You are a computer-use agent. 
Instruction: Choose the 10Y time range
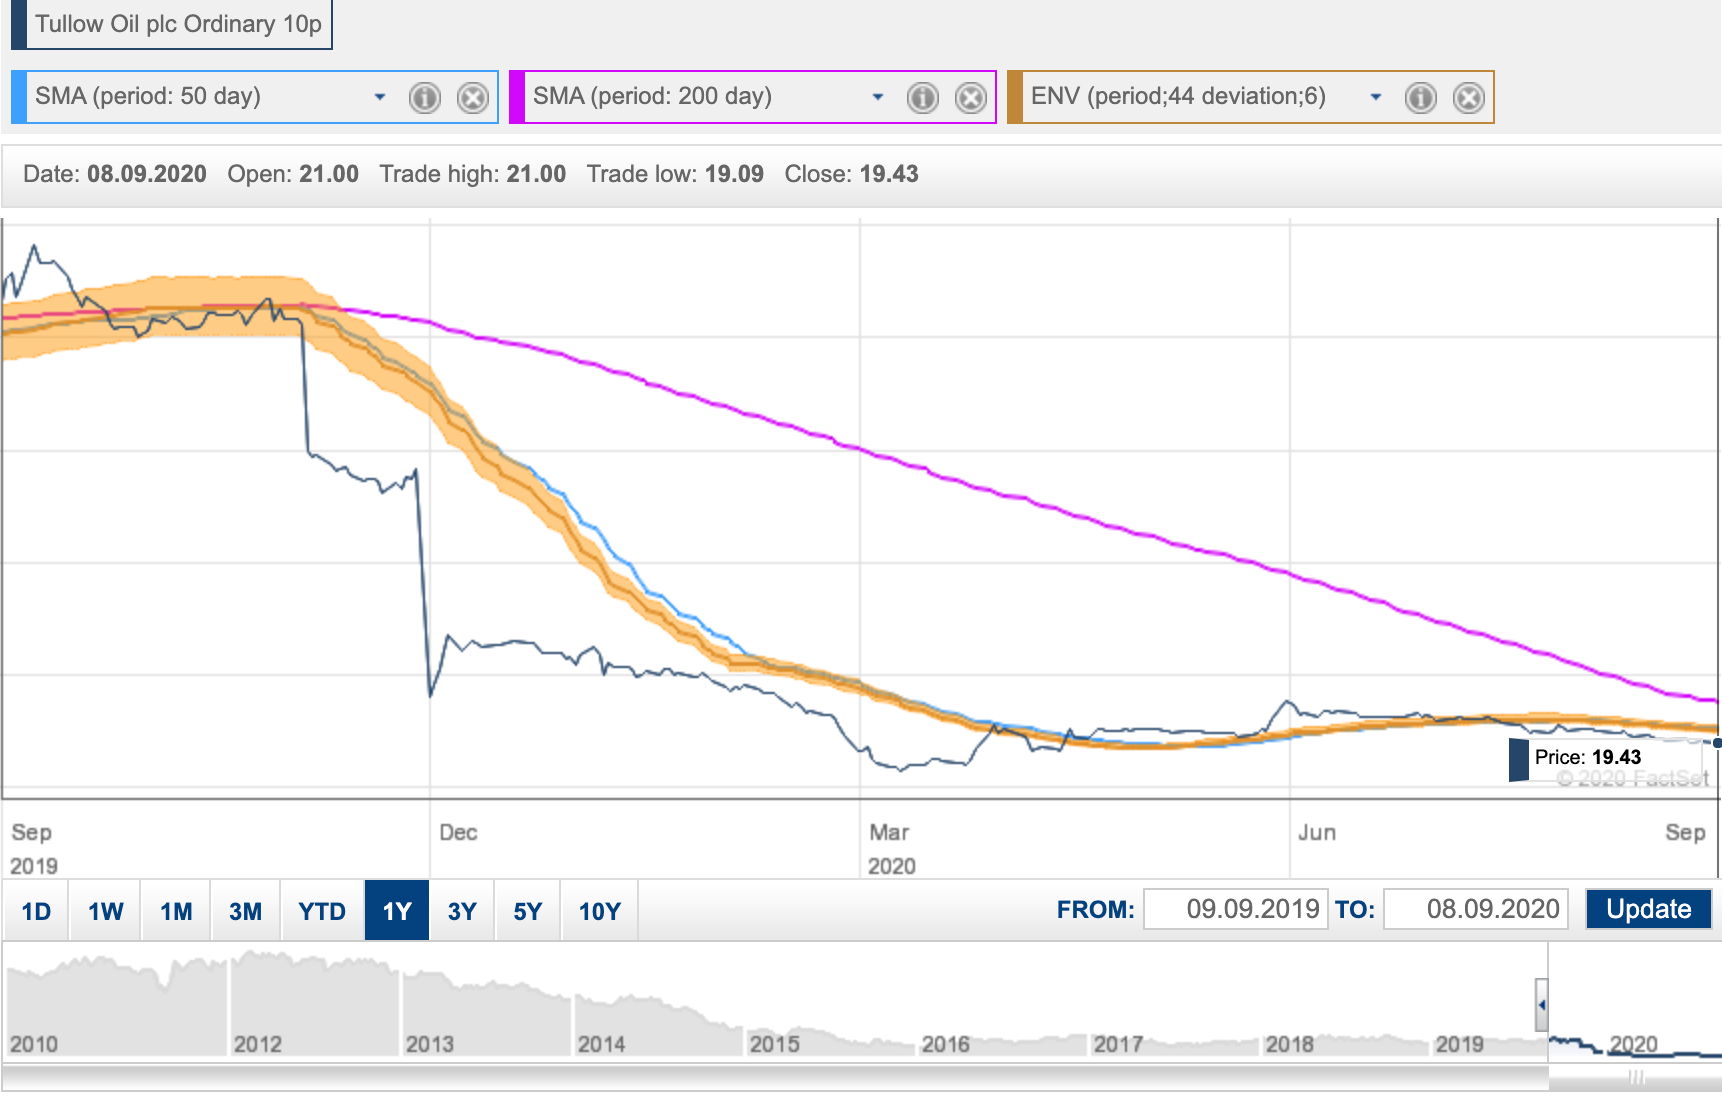(x=600, y=911)
